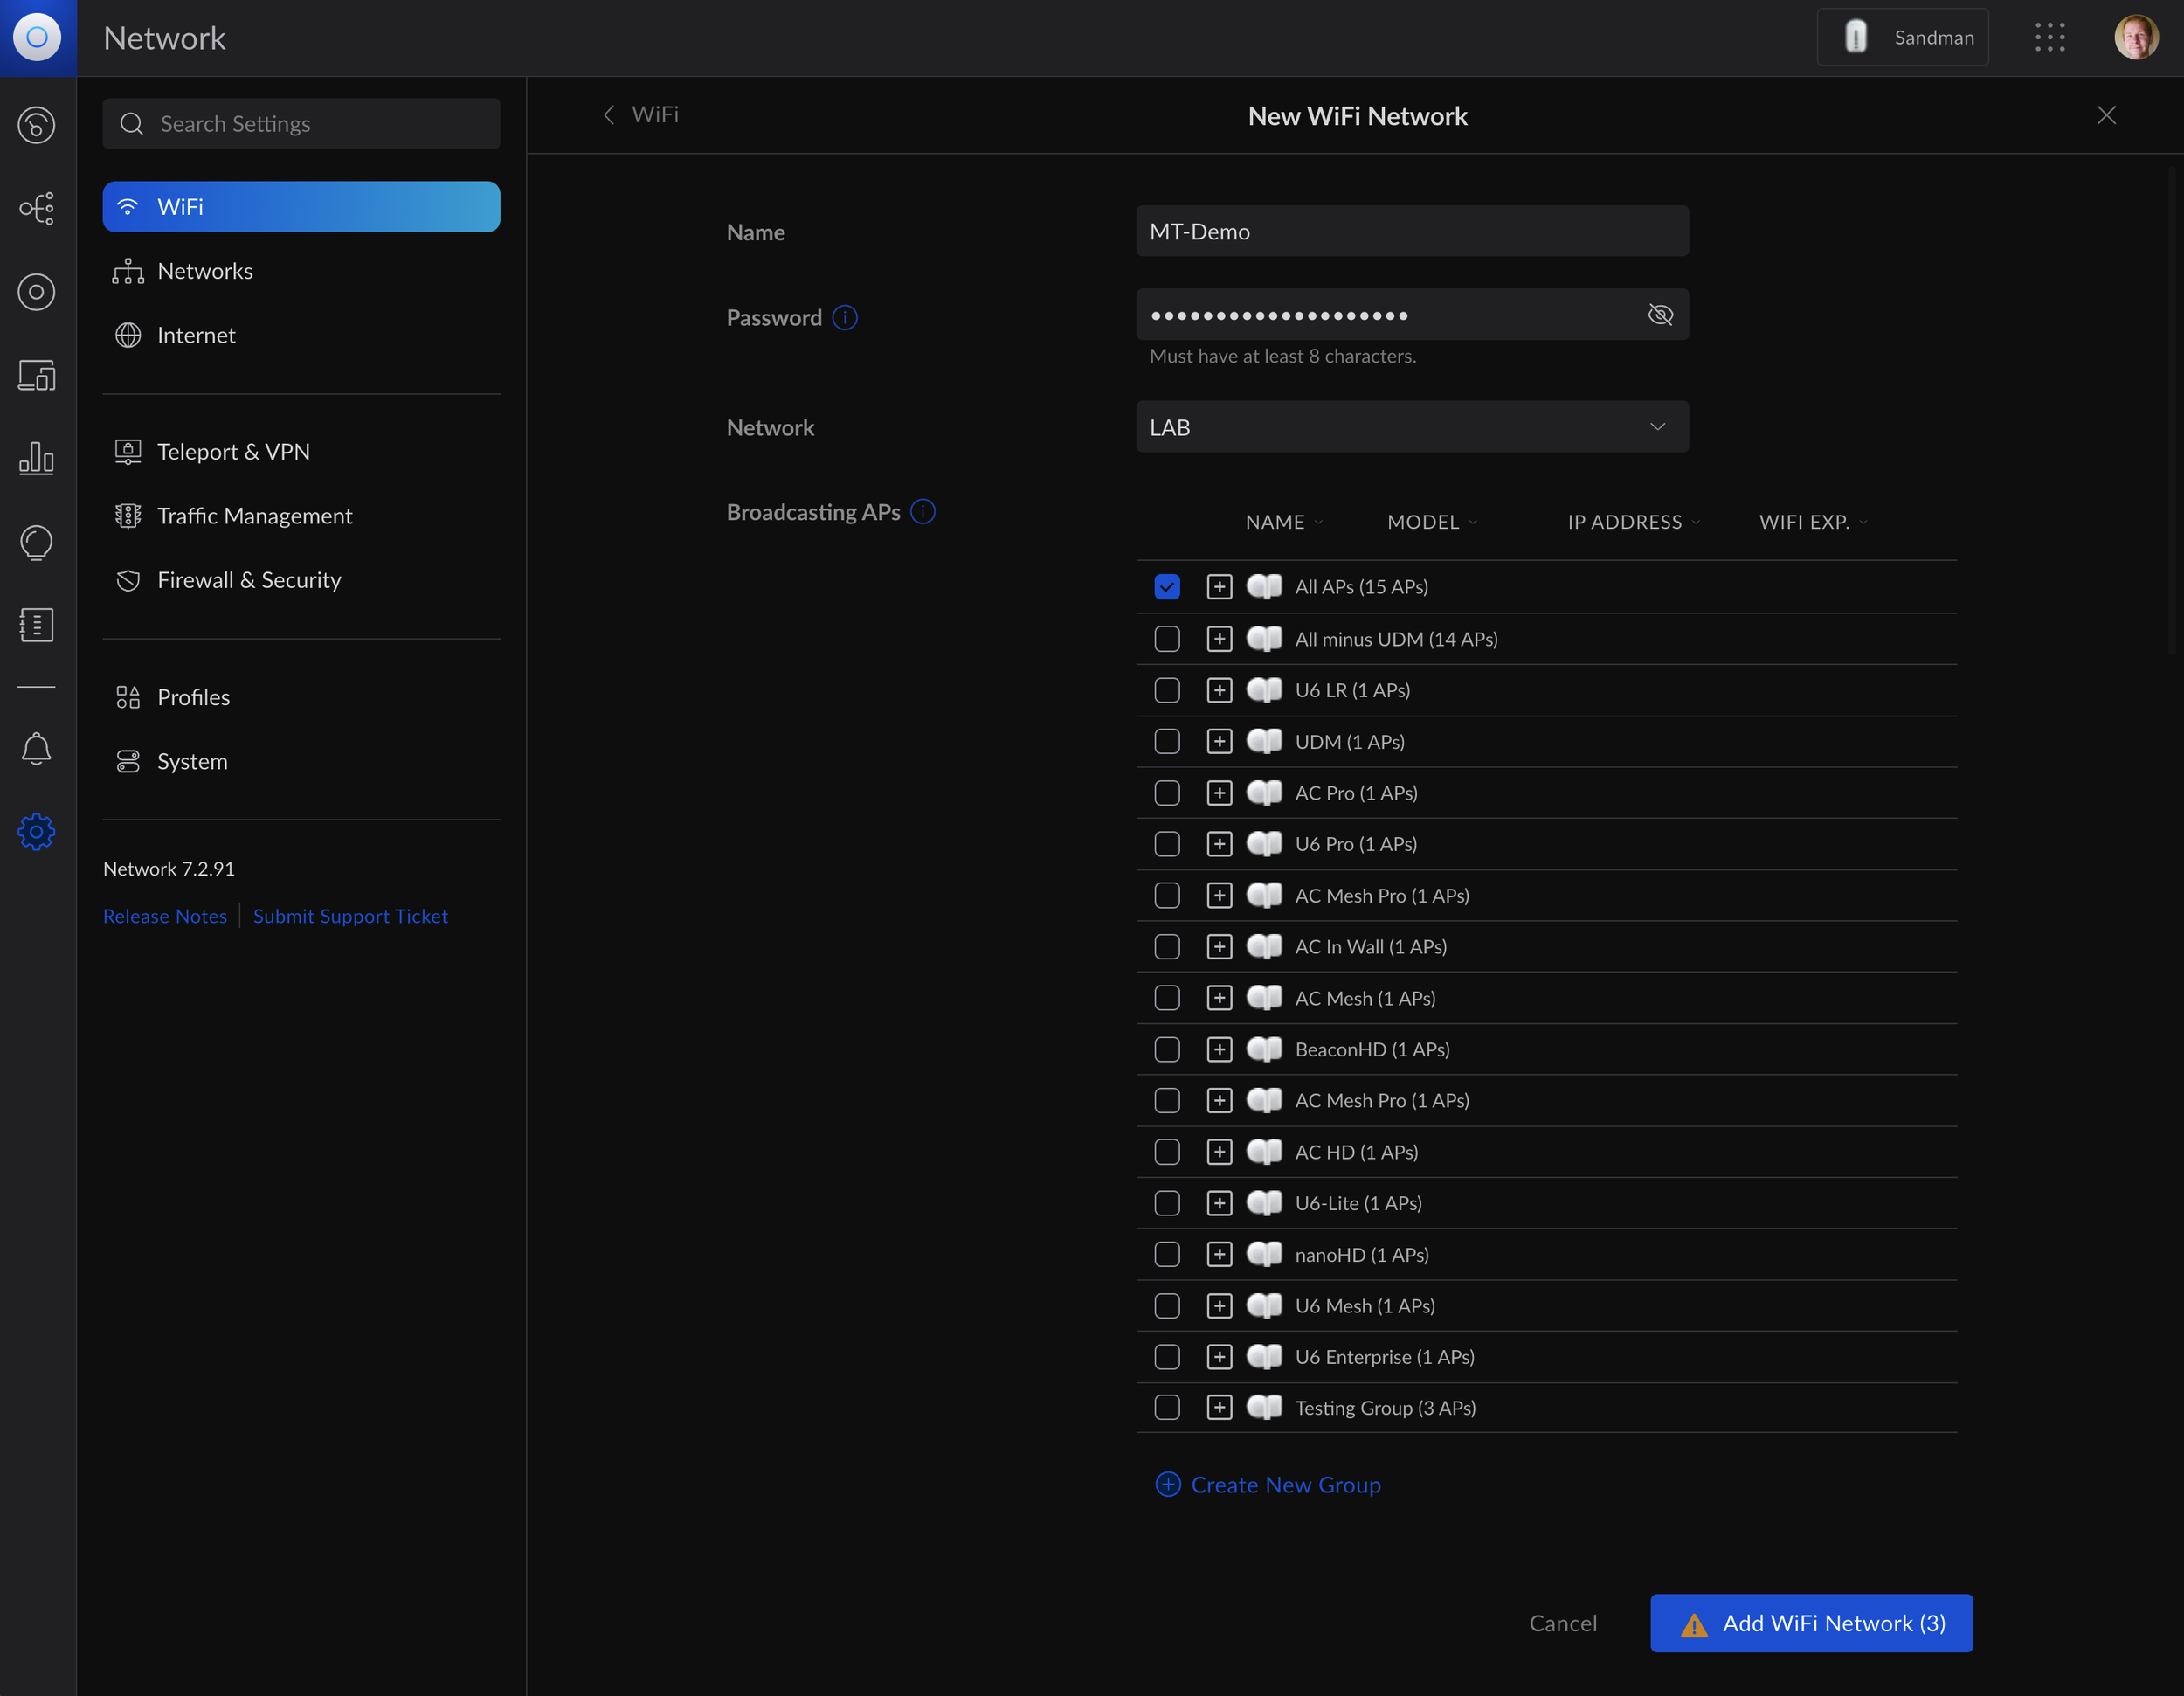Expand the U6 LR group plus icon

pos(1218,690)
